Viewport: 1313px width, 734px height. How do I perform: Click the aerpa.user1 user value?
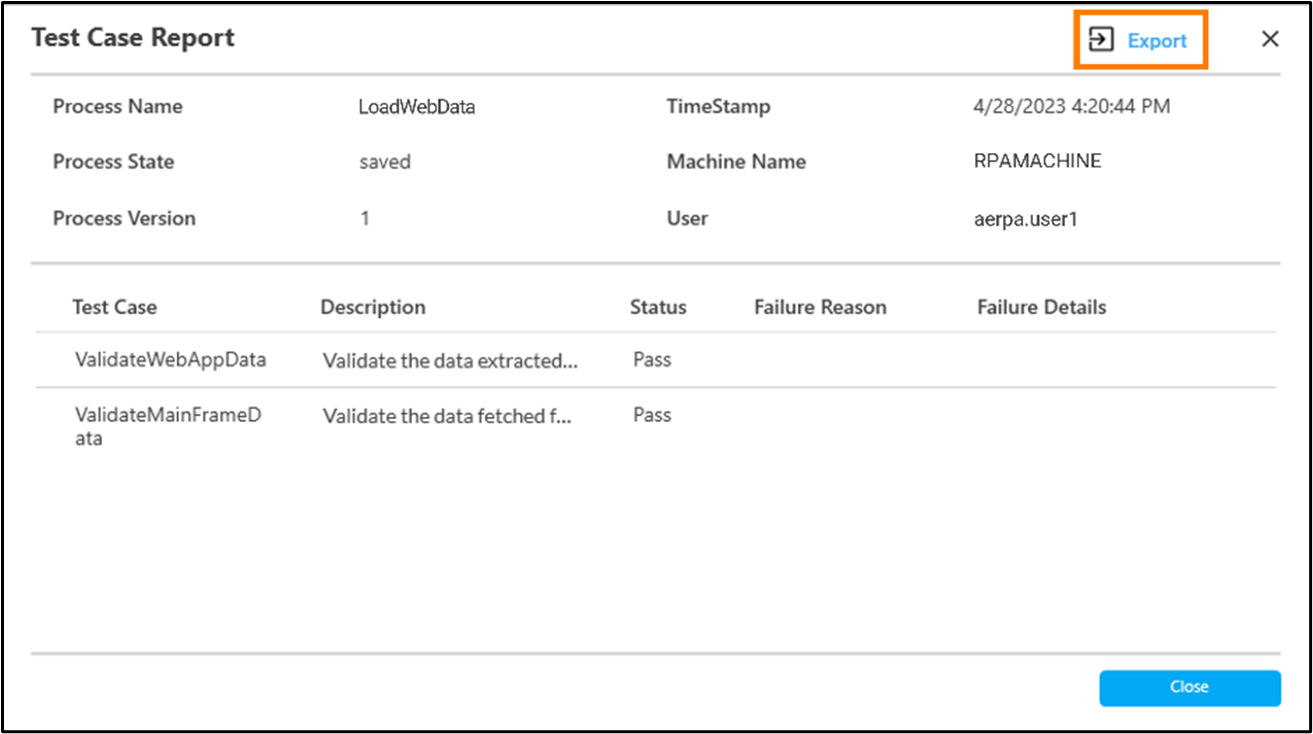tap(1025, 219)
